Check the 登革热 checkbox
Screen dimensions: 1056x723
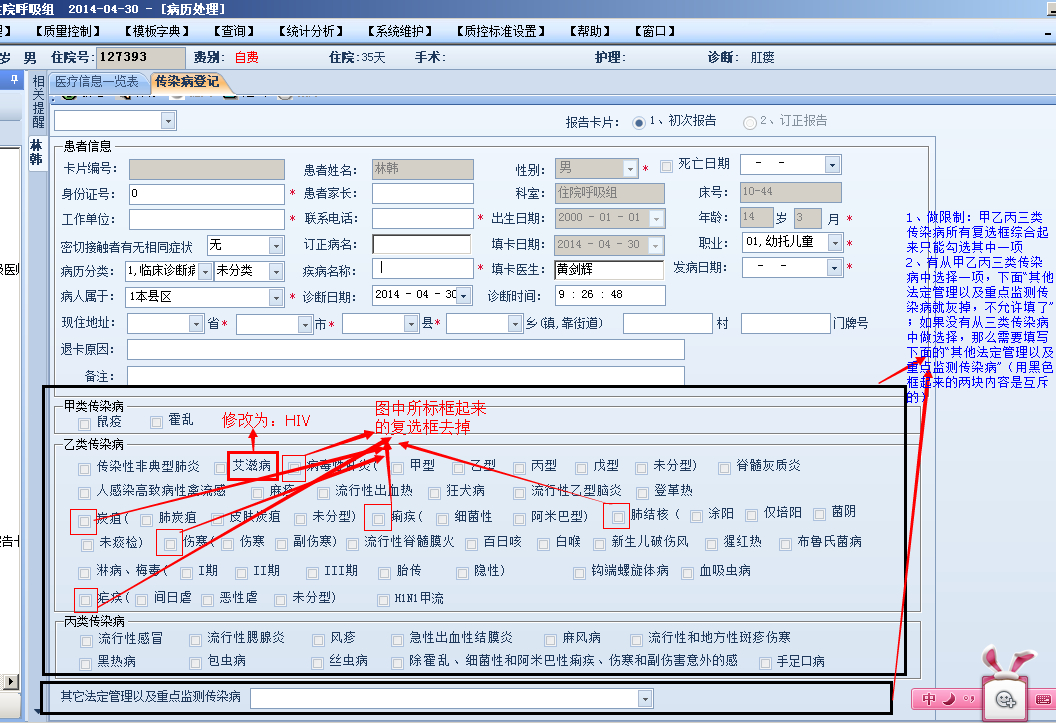[x=642, y=493]
